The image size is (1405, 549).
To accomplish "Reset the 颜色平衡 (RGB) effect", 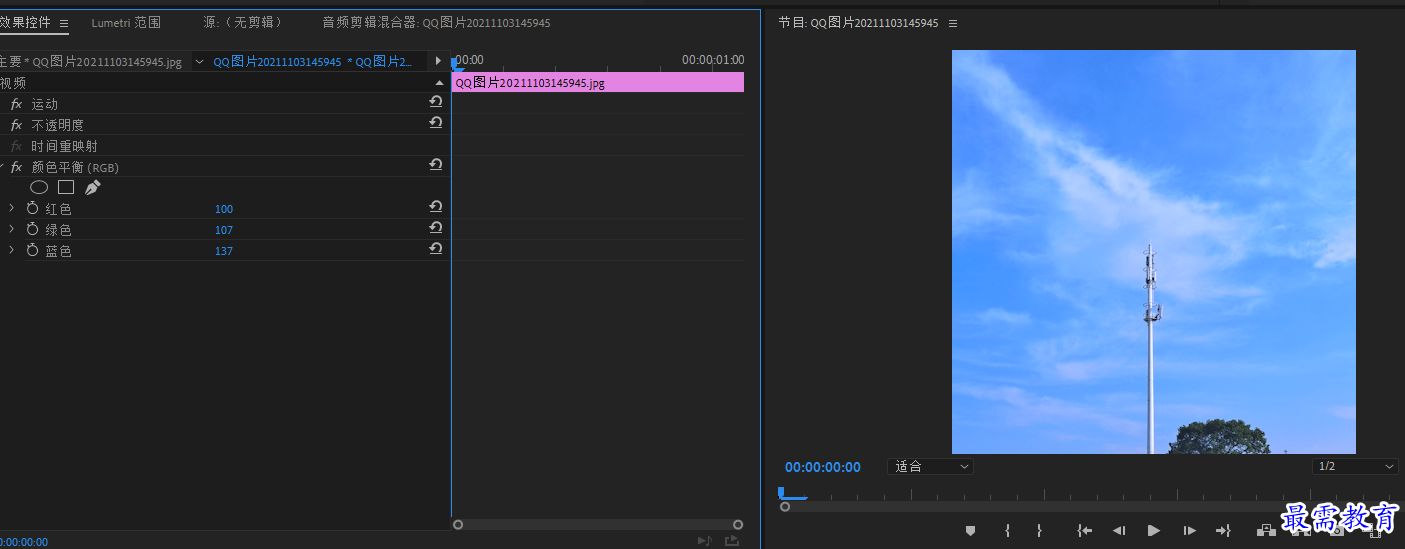I will coord(436,164).
